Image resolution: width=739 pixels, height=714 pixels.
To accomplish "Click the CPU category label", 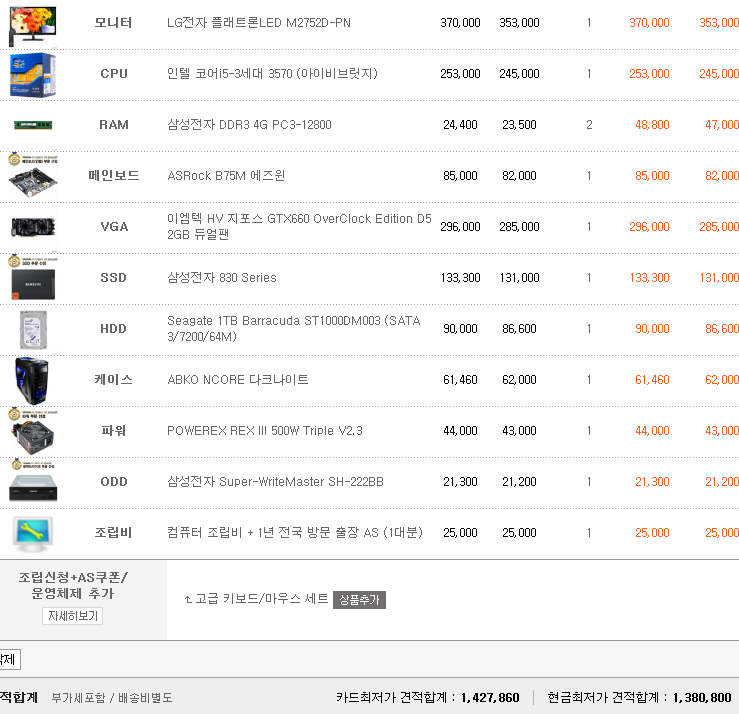I will (x=114, y=74).
